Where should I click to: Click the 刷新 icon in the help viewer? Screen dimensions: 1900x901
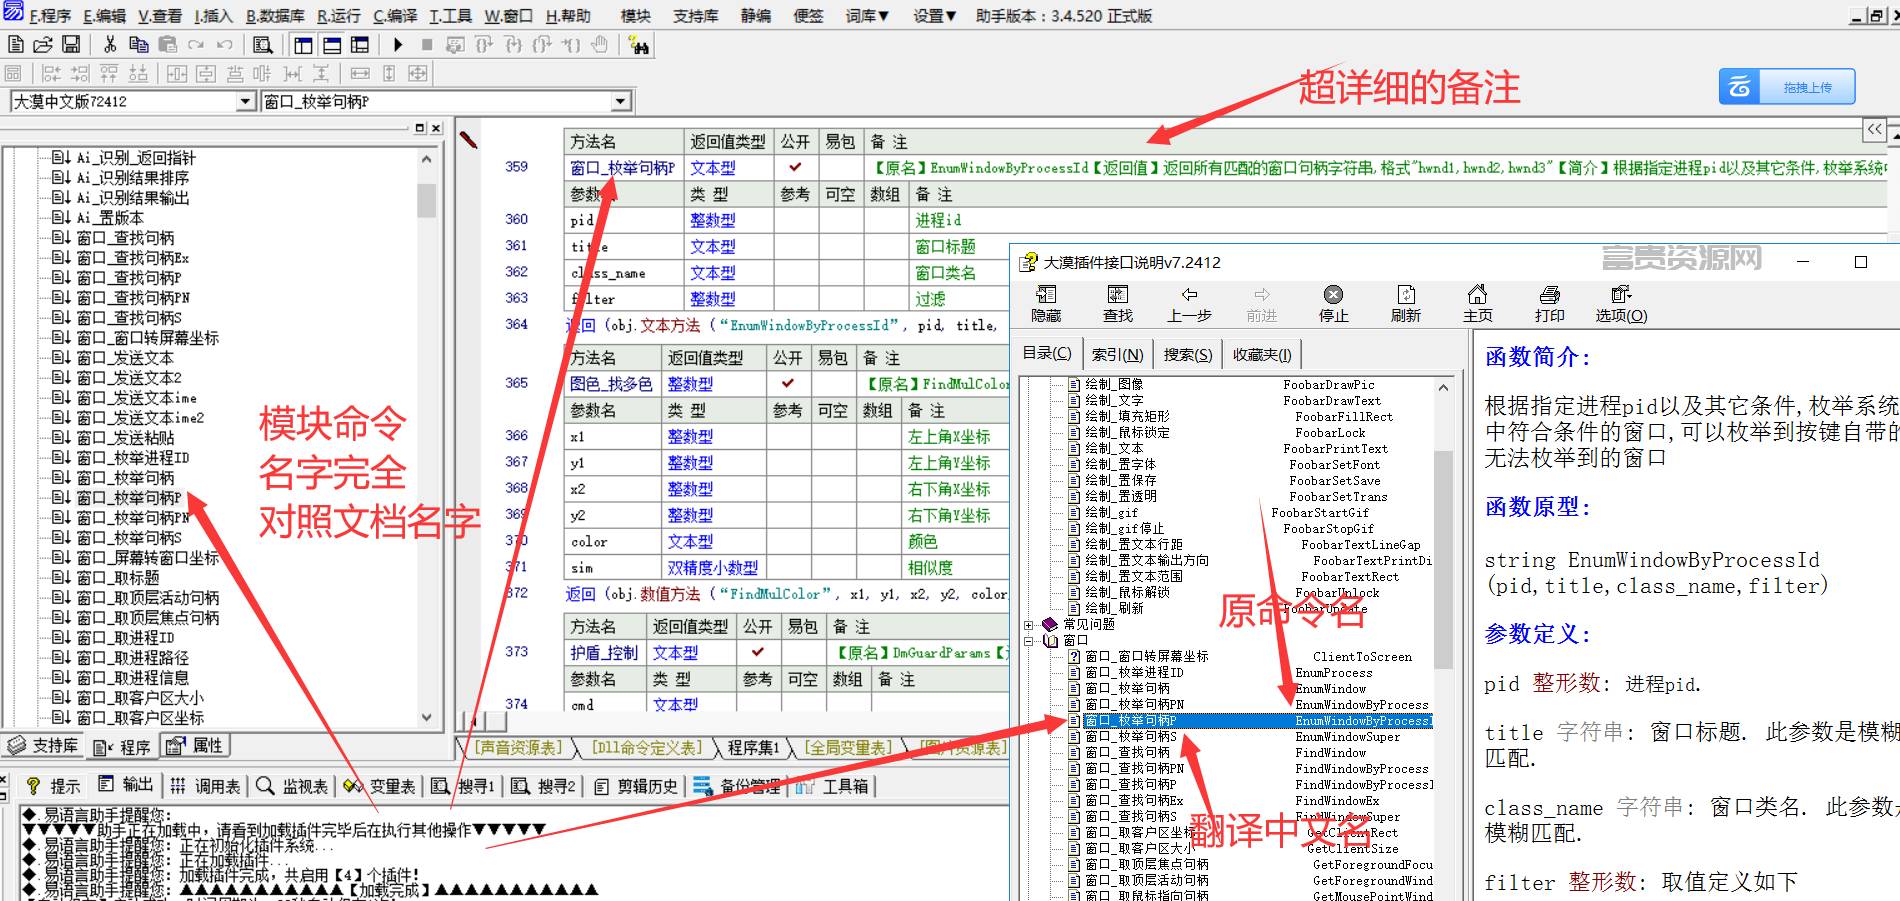(x=1405, y=304)
